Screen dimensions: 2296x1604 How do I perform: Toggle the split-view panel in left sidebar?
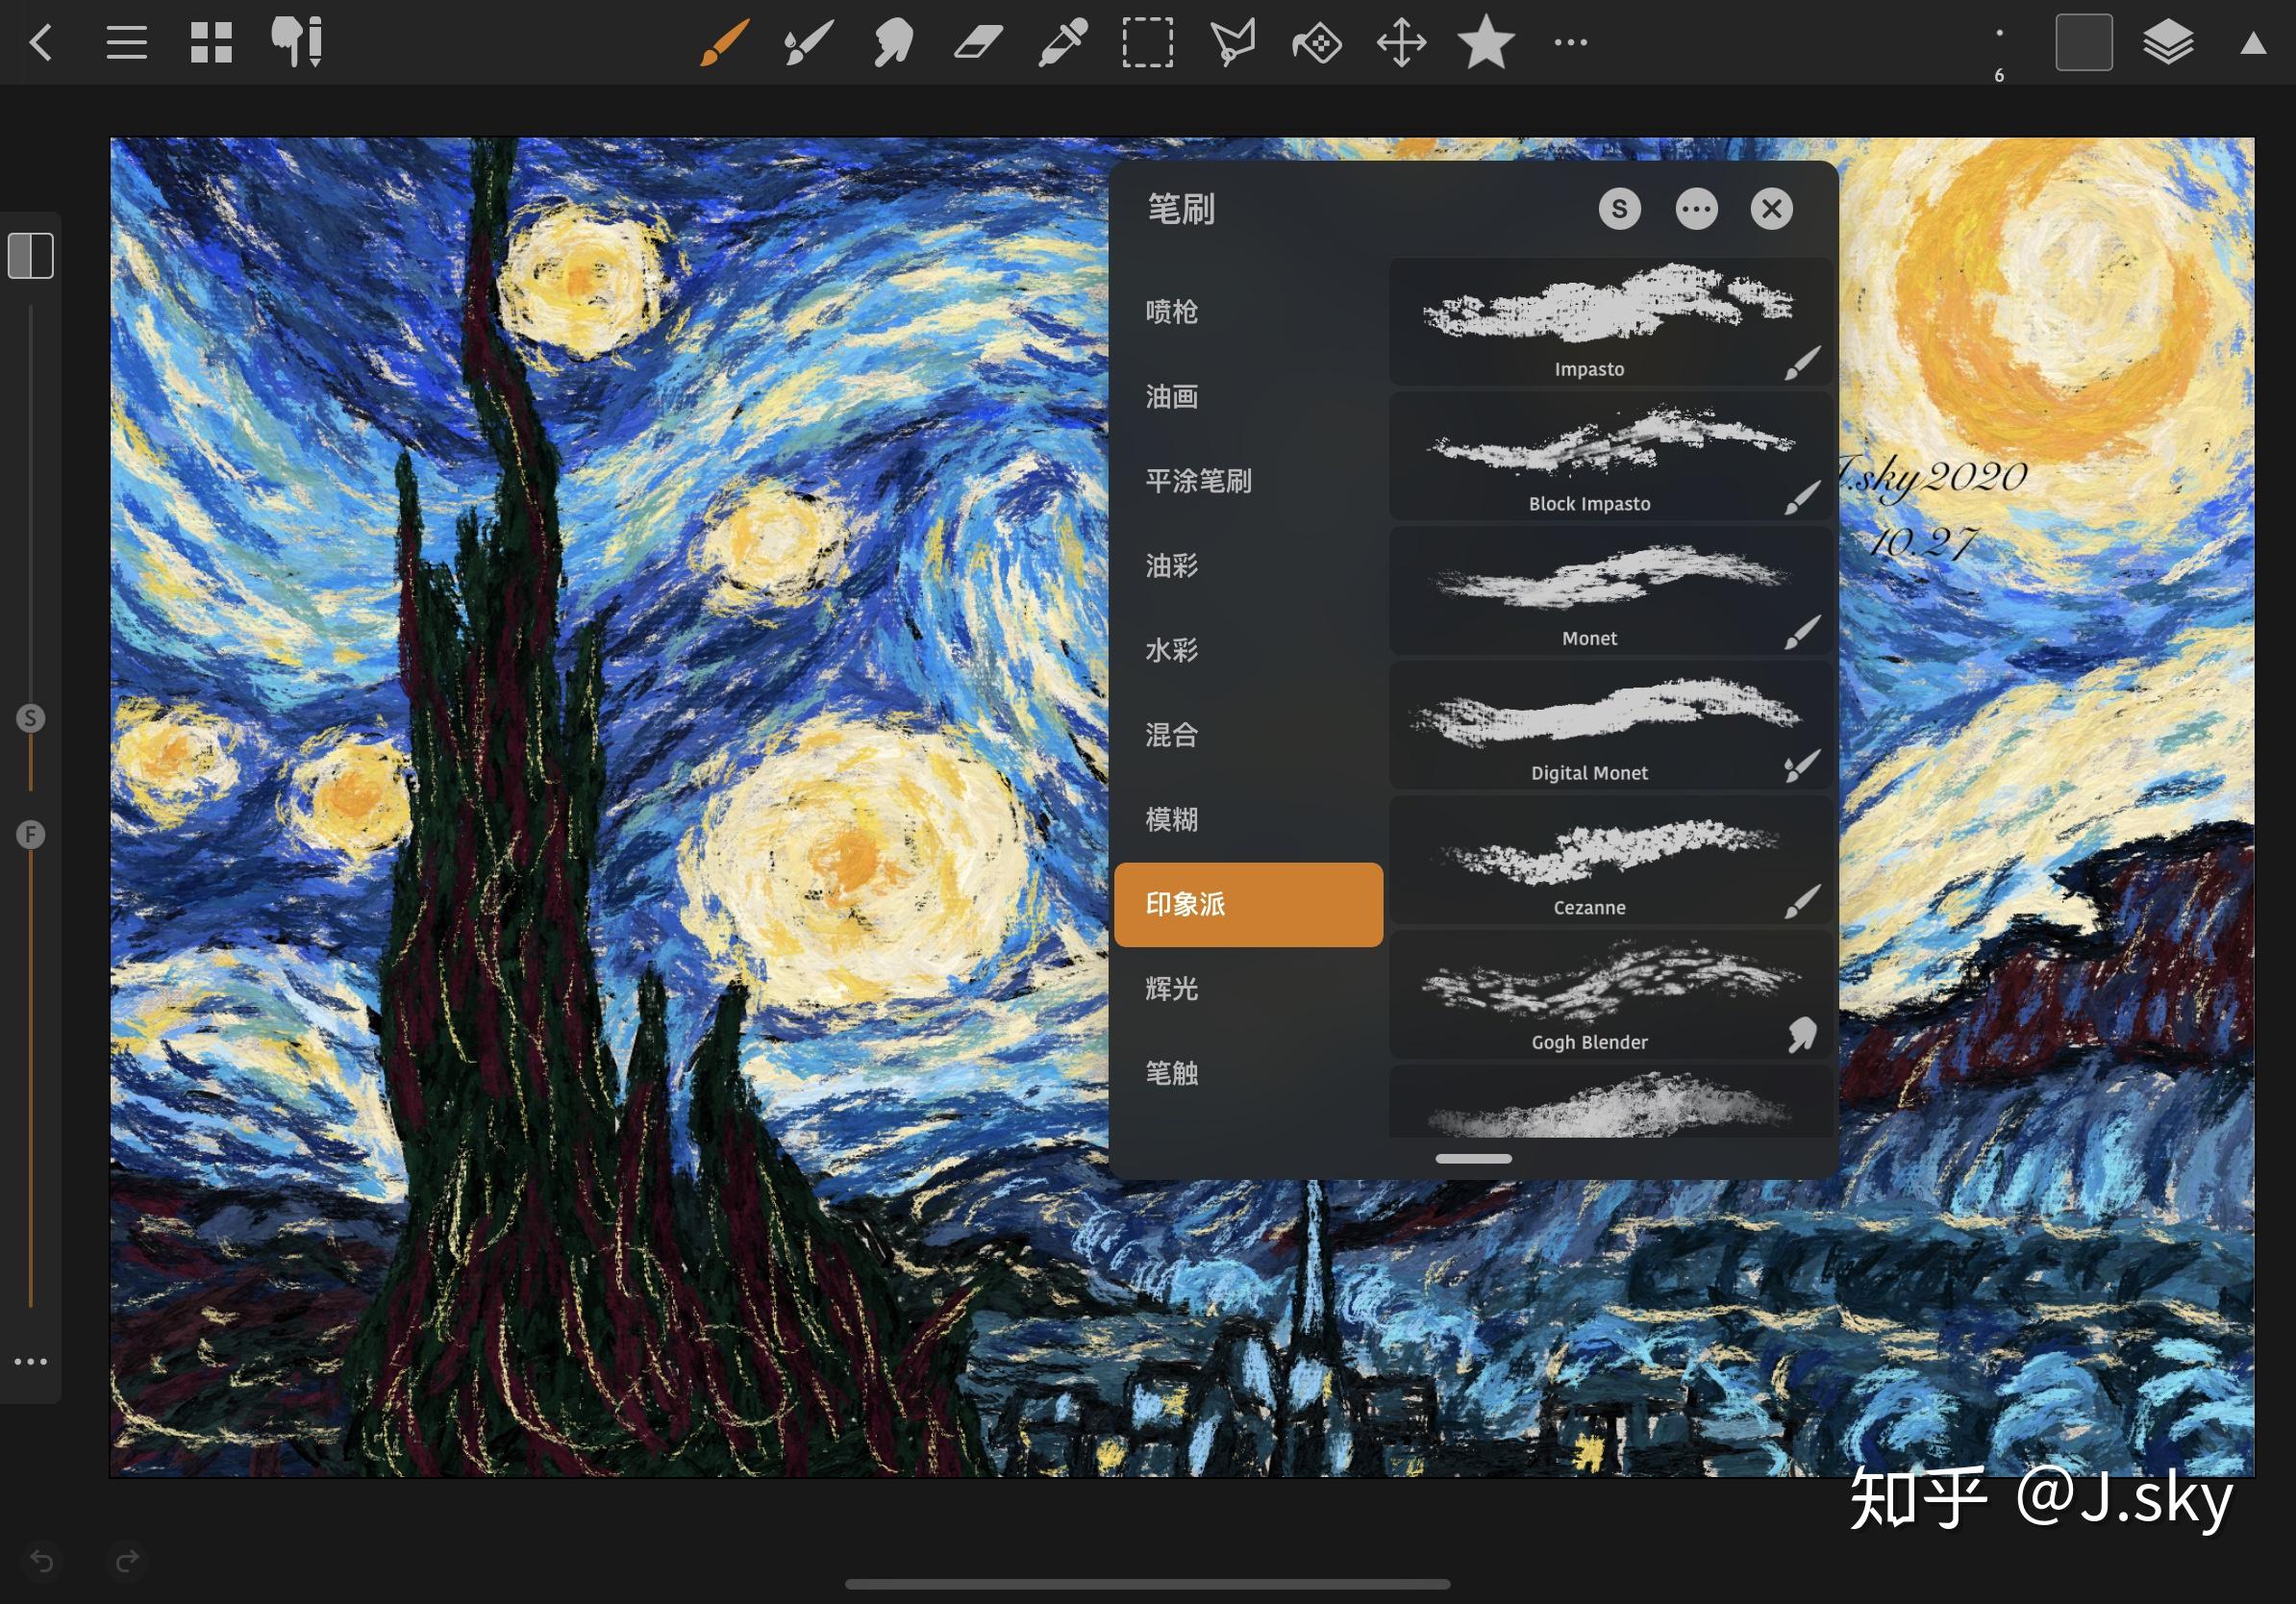pos(31,256)
